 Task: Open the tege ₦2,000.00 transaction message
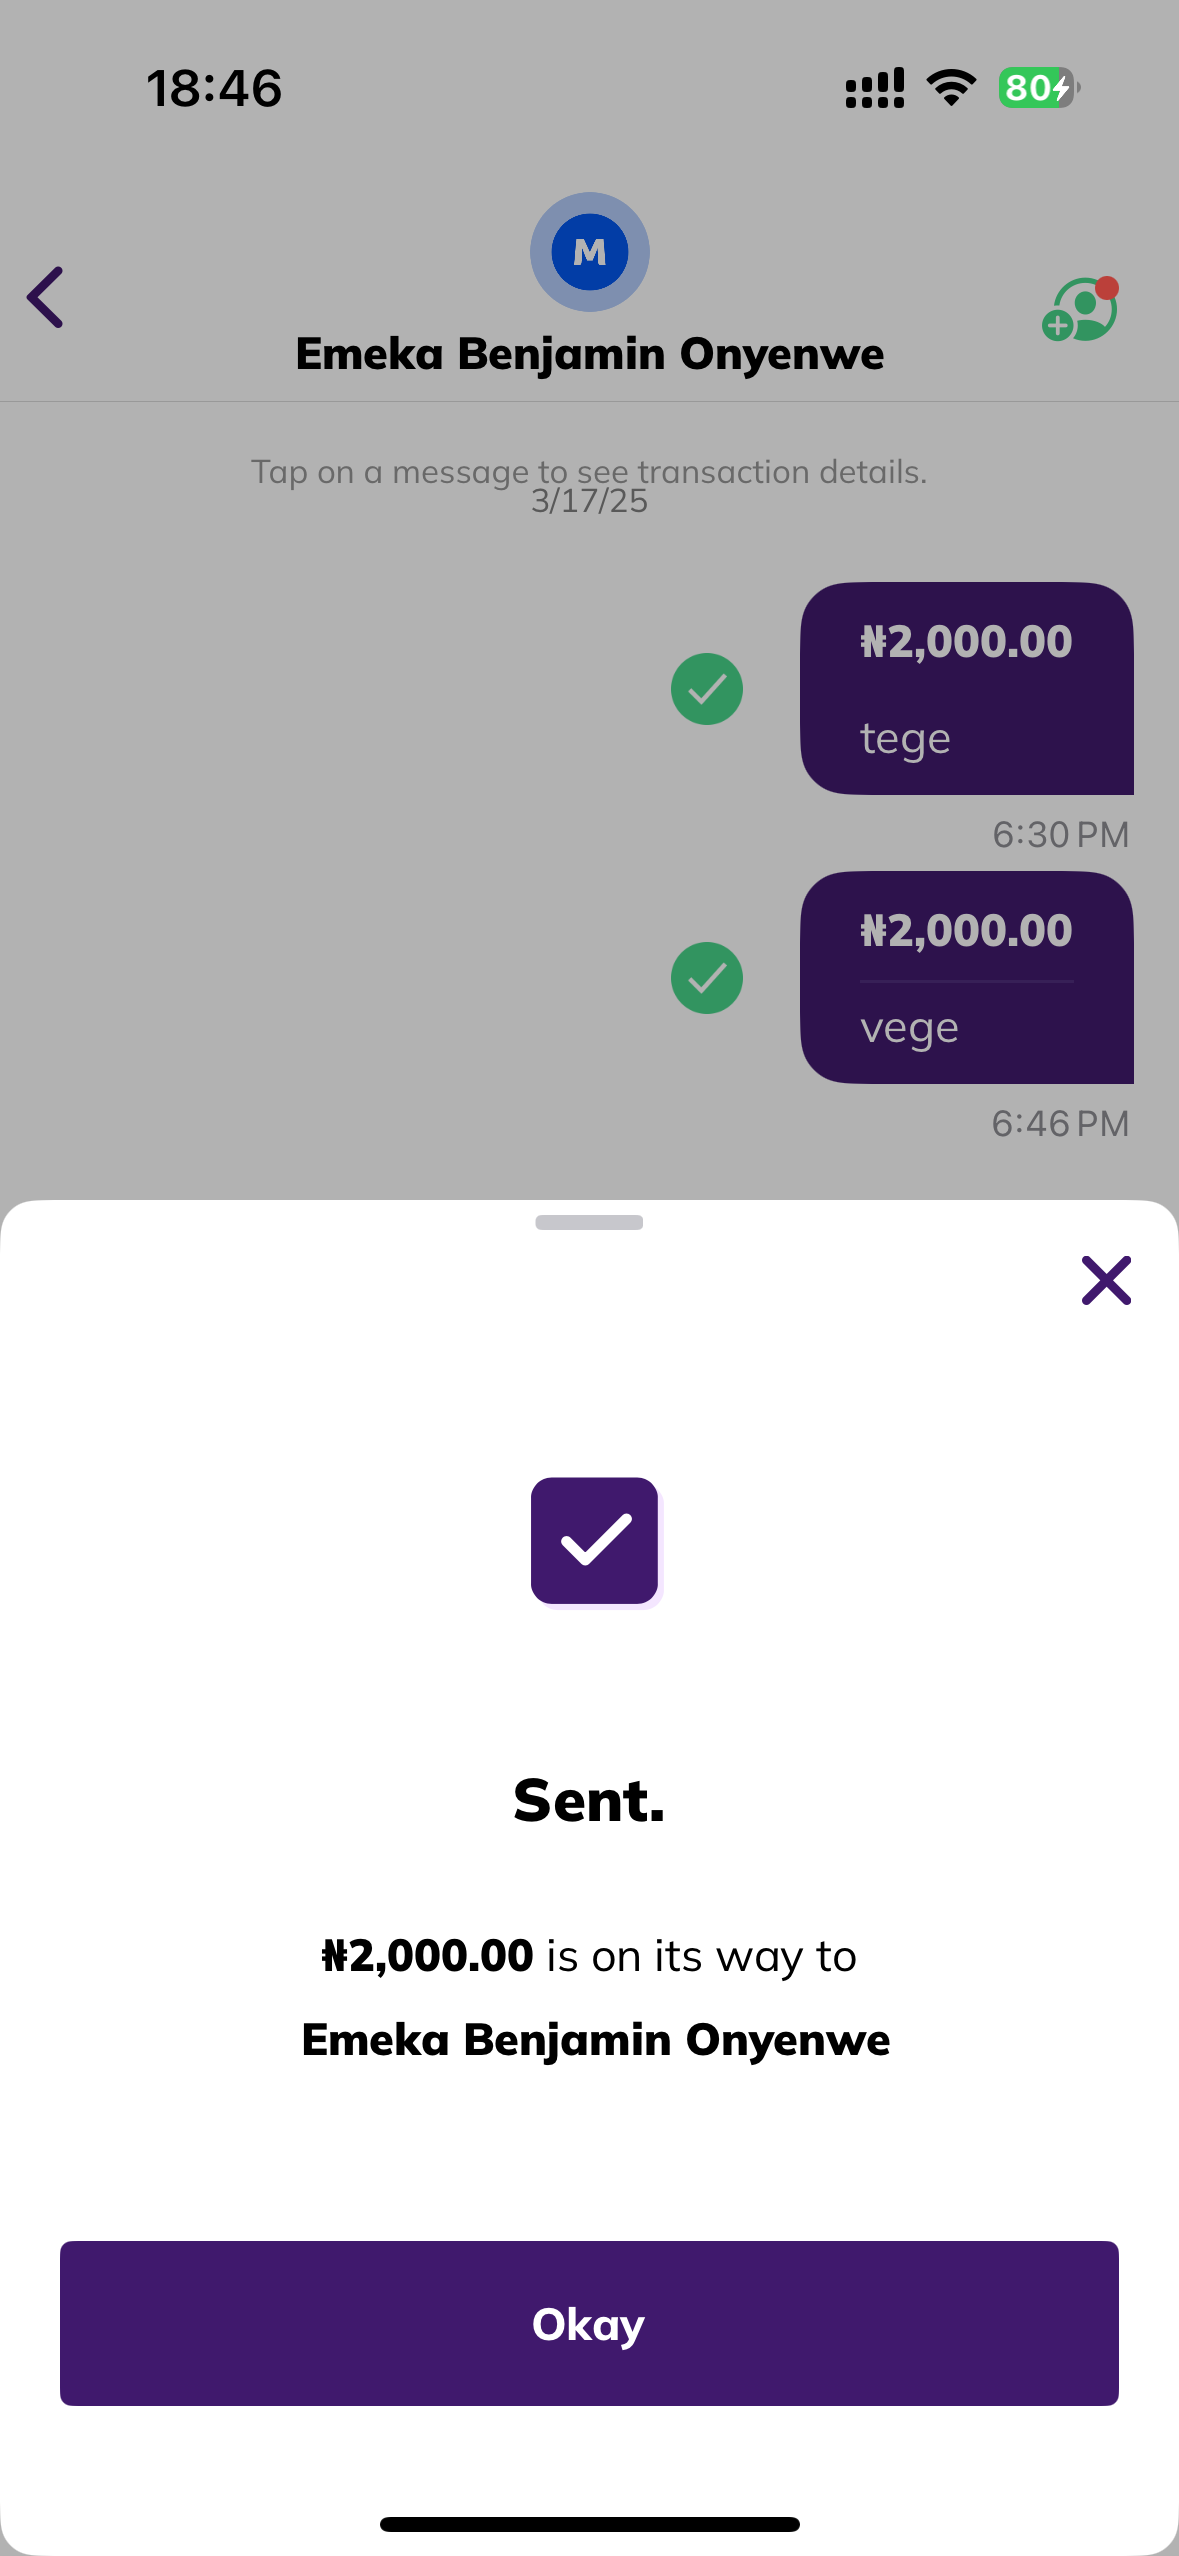click(966, 689)
